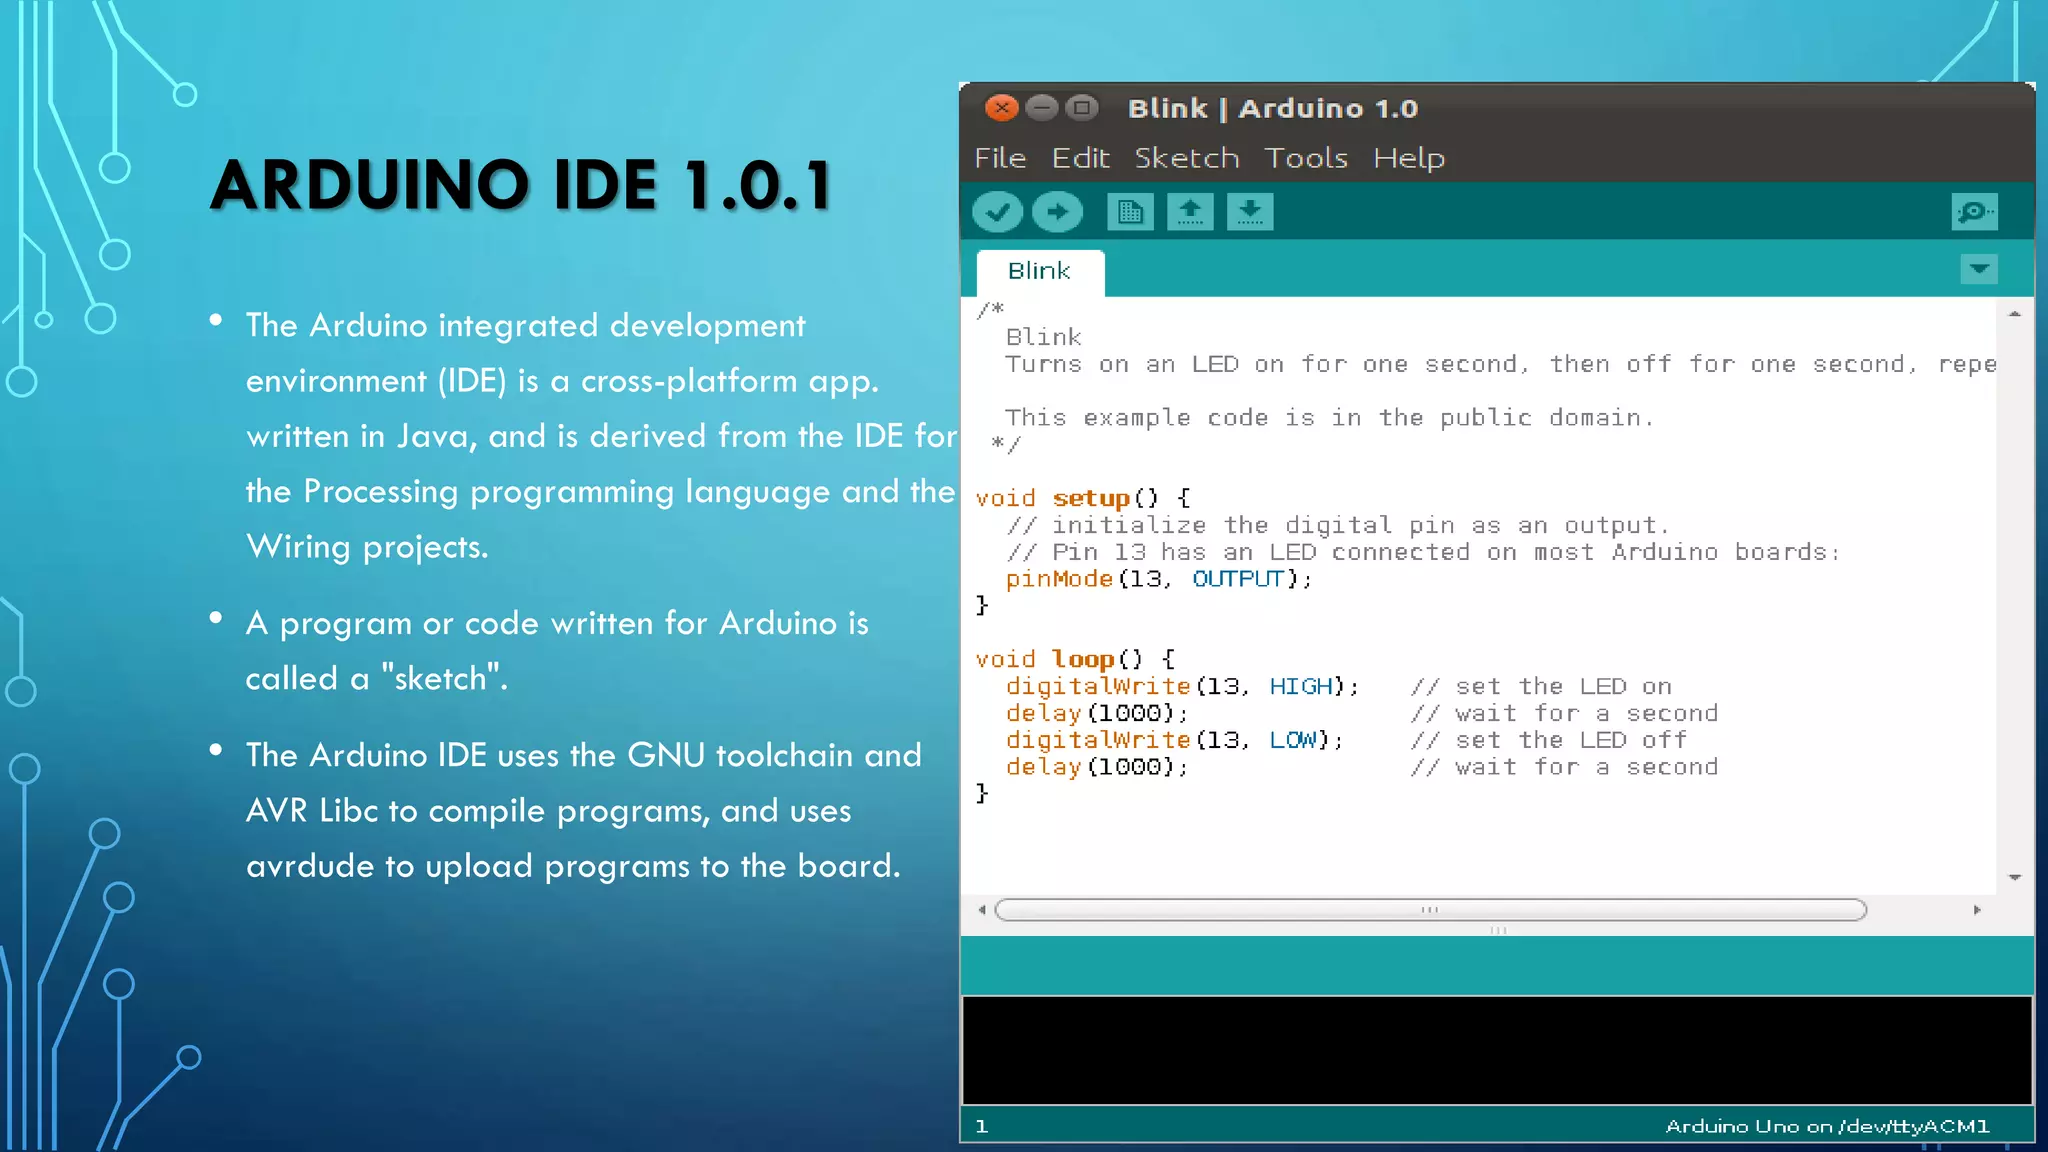Click the Upload arrow button
The height and width of the screenshot is (1152, 2048).
(x=1057, y=212)
